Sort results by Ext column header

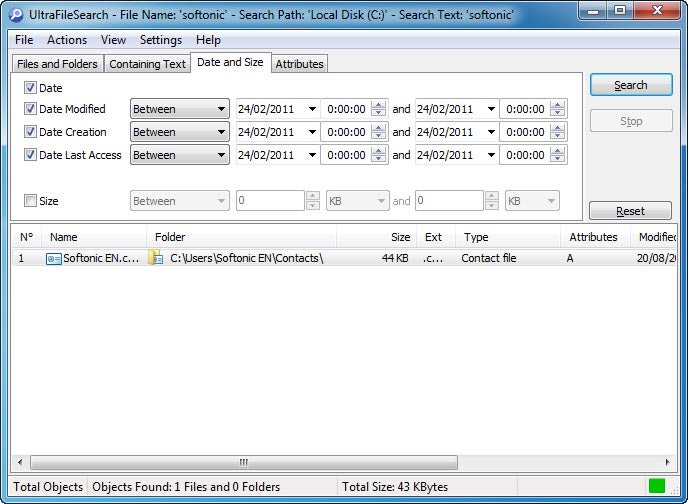click(x=436, y=237)
